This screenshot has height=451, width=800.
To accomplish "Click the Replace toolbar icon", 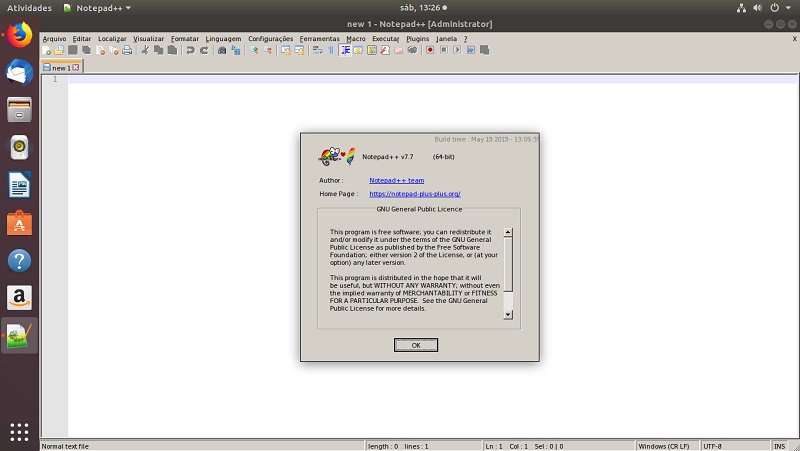I will point(236,50).
